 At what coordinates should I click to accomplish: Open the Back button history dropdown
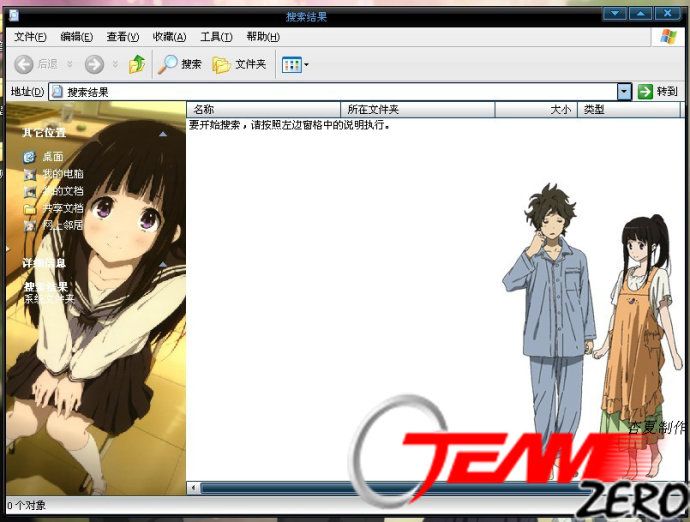click(70, 64)
